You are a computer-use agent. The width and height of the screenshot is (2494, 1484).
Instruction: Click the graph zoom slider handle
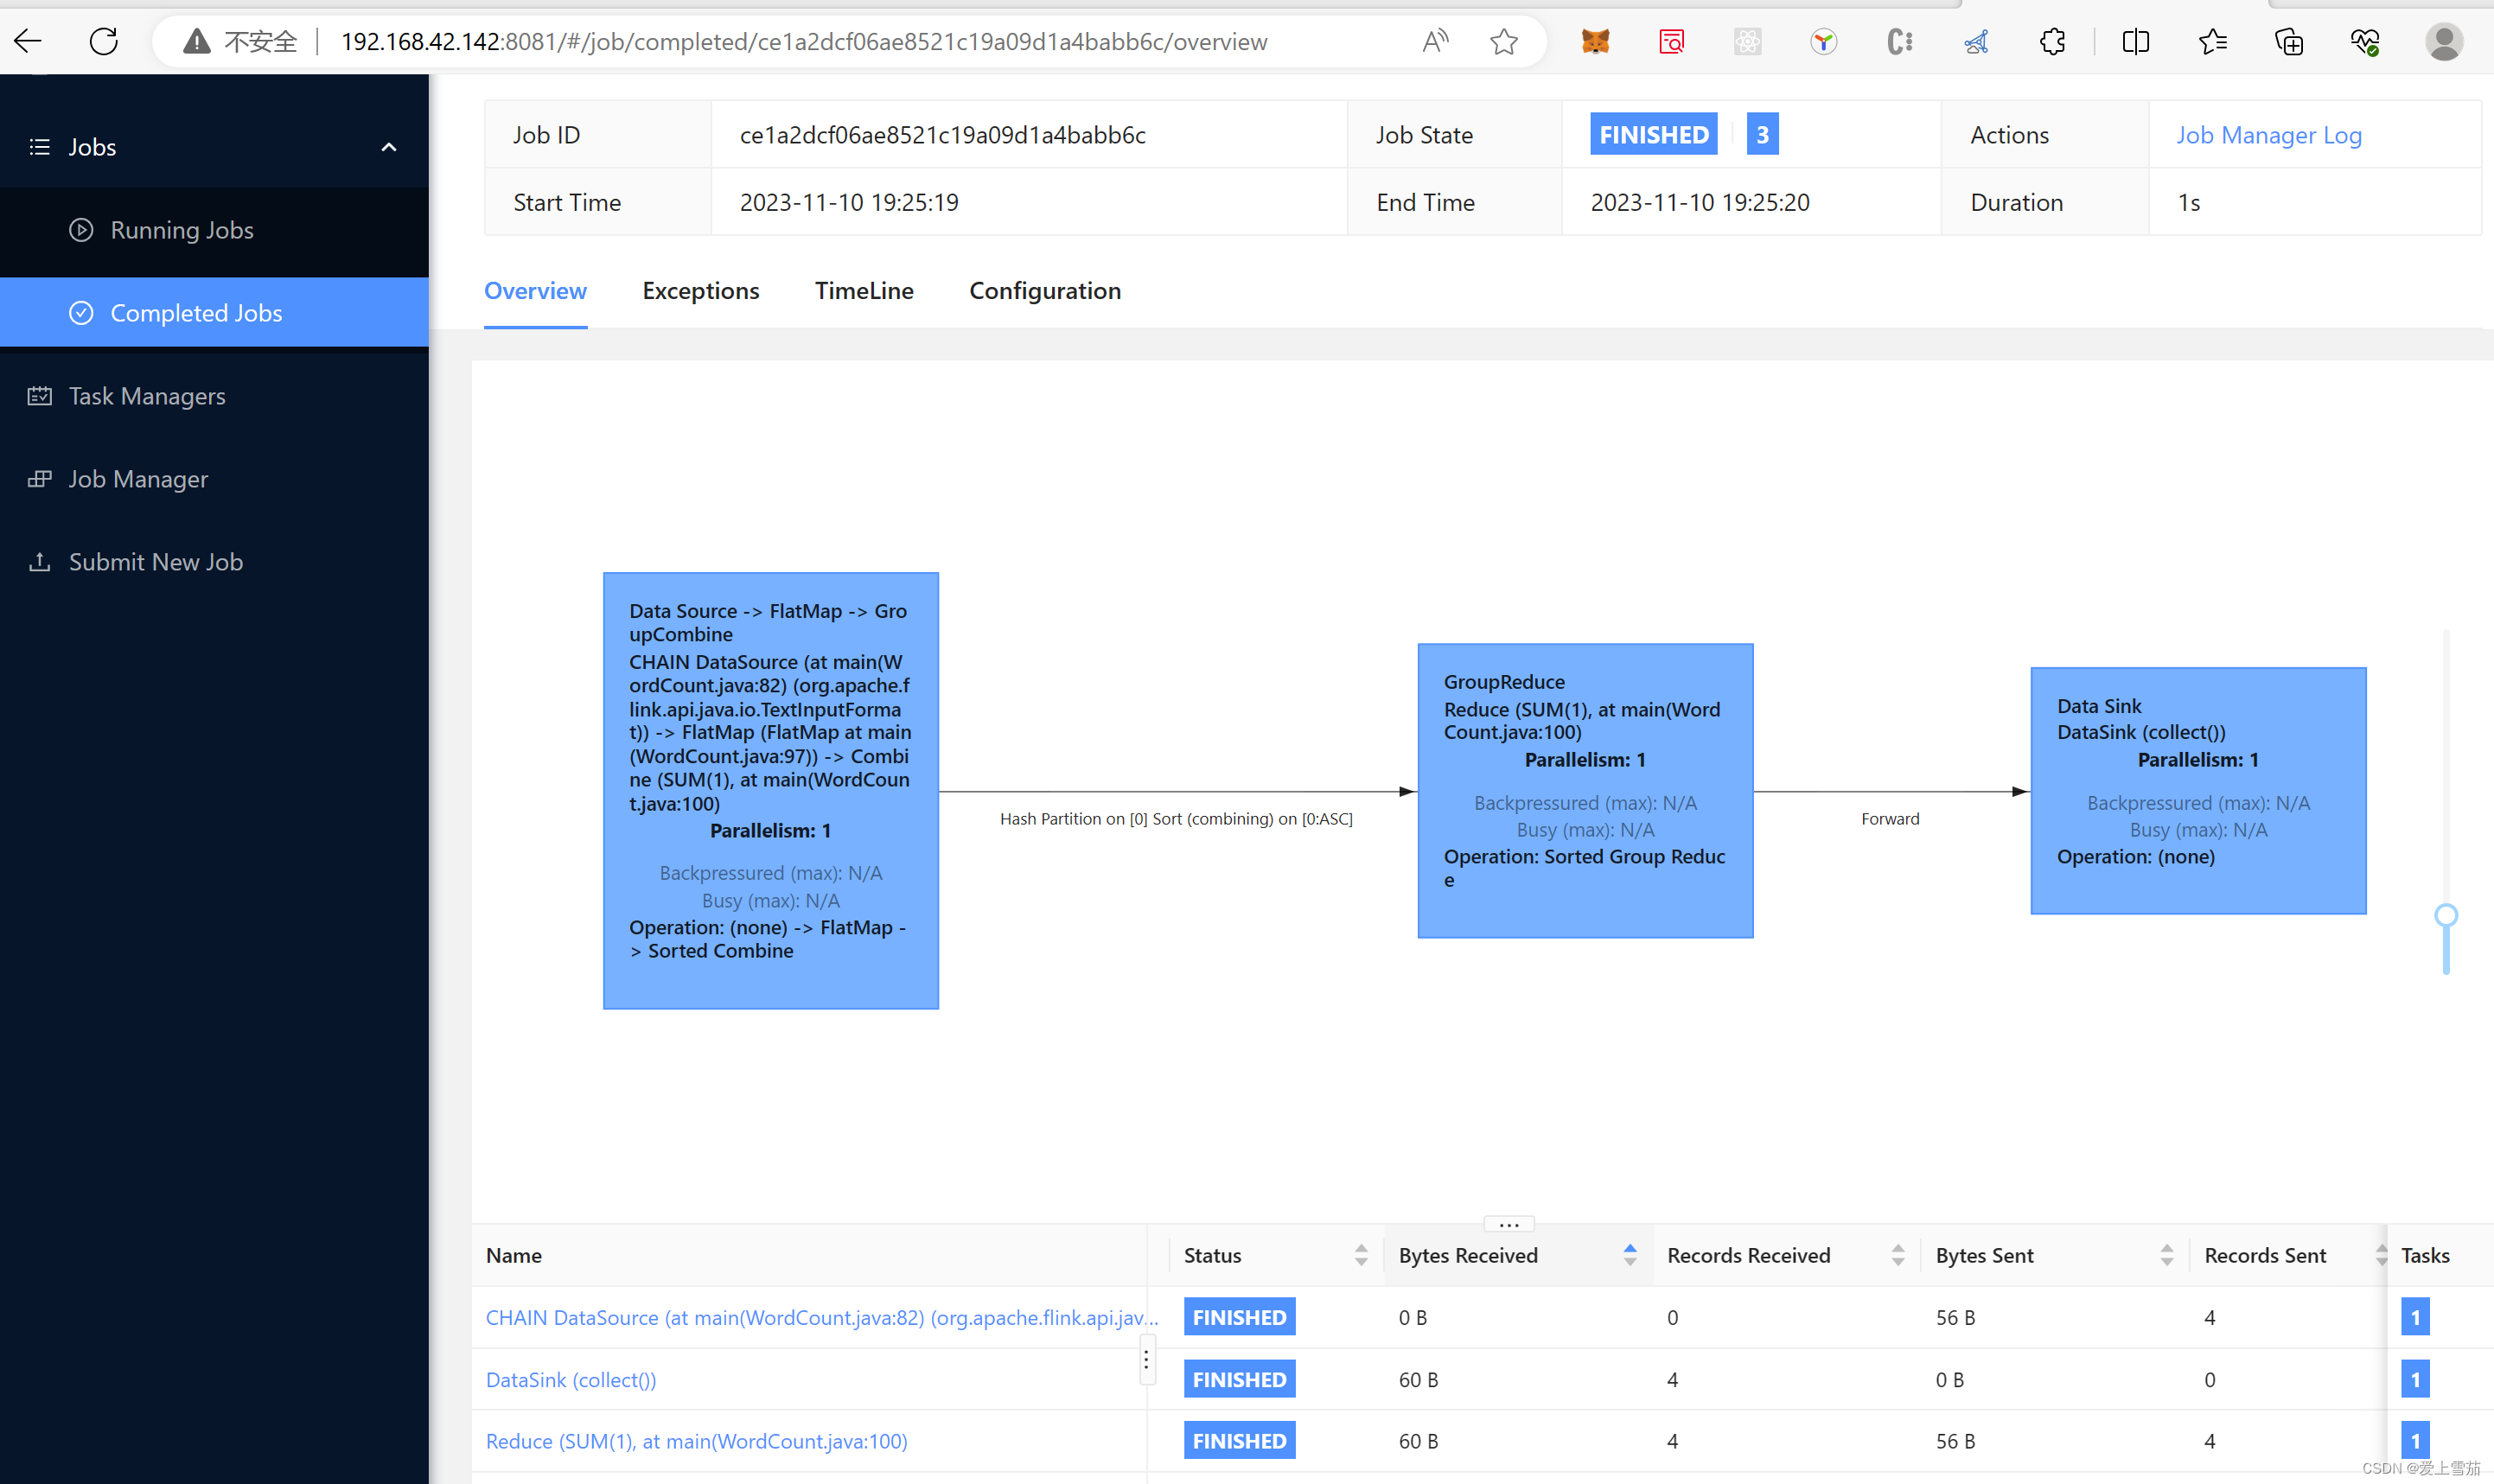[2445, 915]
